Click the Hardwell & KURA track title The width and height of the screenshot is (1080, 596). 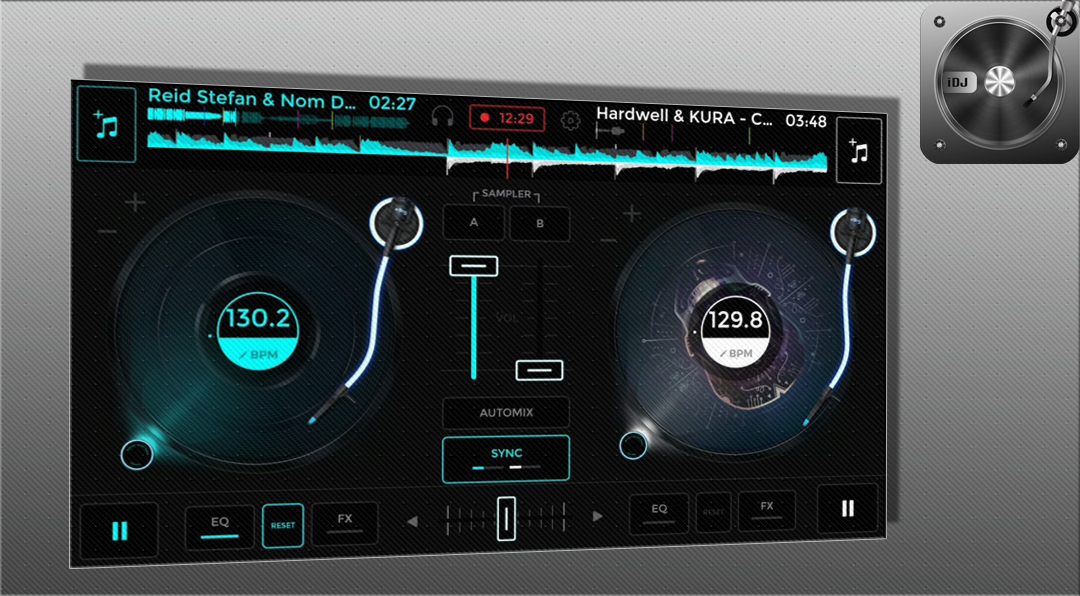tap(684, 117)
